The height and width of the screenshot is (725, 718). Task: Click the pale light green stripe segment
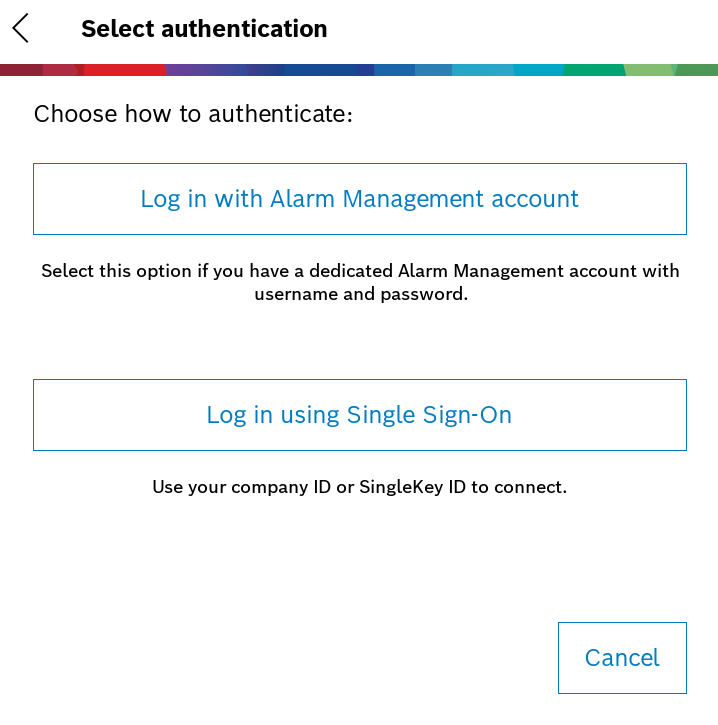click(650, 70)
